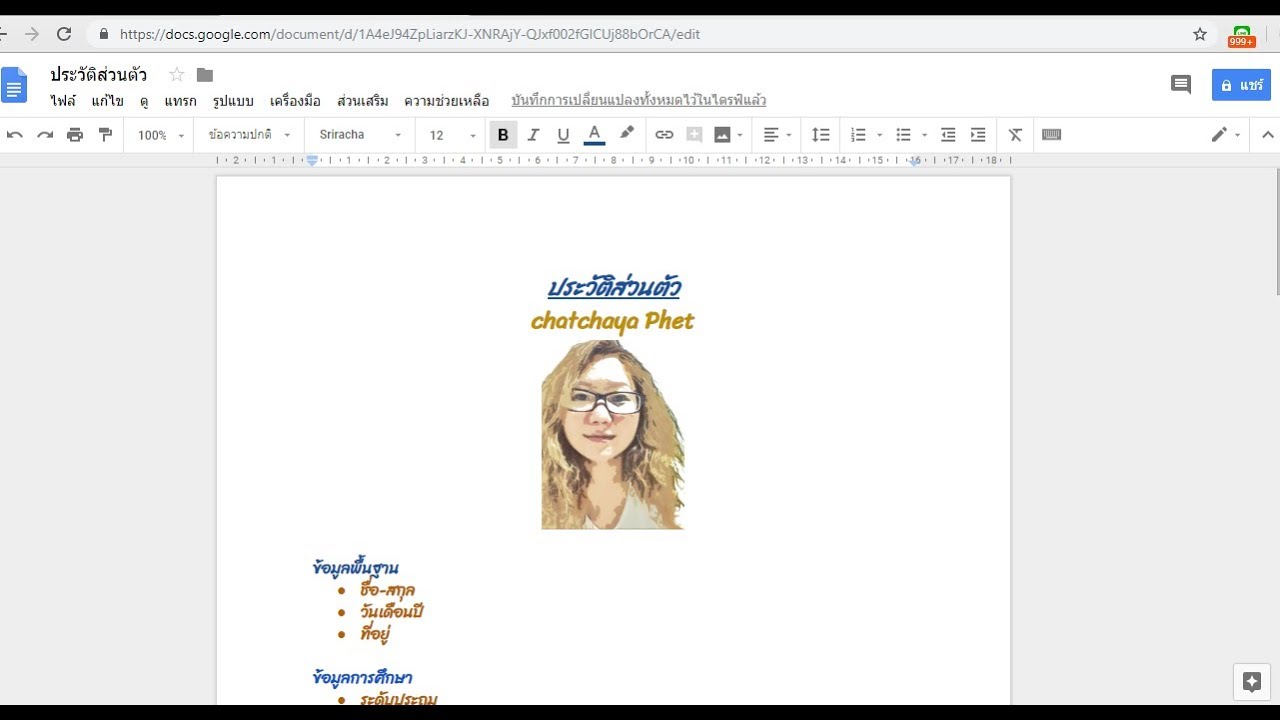The image size is (1280, 720).
Task: Click the ข้อมูลพื้นฐาน section heading
Action: [355, 568]
